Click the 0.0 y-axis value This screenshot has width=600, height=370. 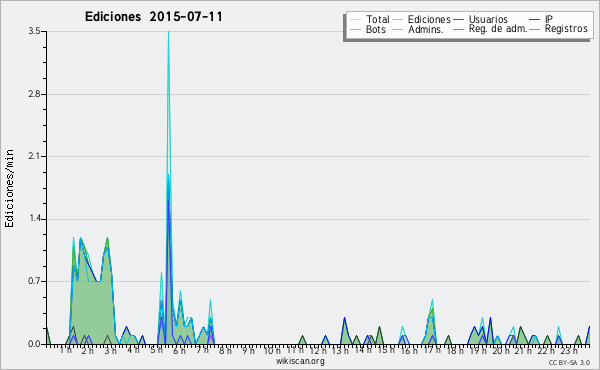tap(34, 344)
